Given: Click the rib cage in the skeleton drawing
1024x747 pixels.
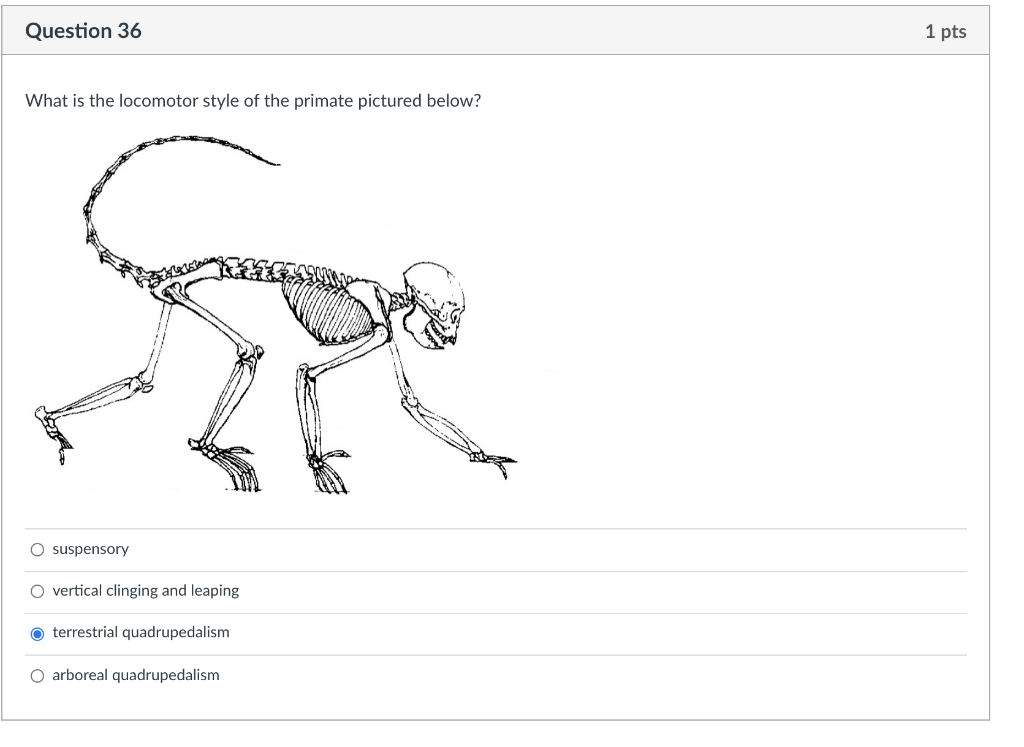Looking at the screenshot, I should [x=330, y=310].
